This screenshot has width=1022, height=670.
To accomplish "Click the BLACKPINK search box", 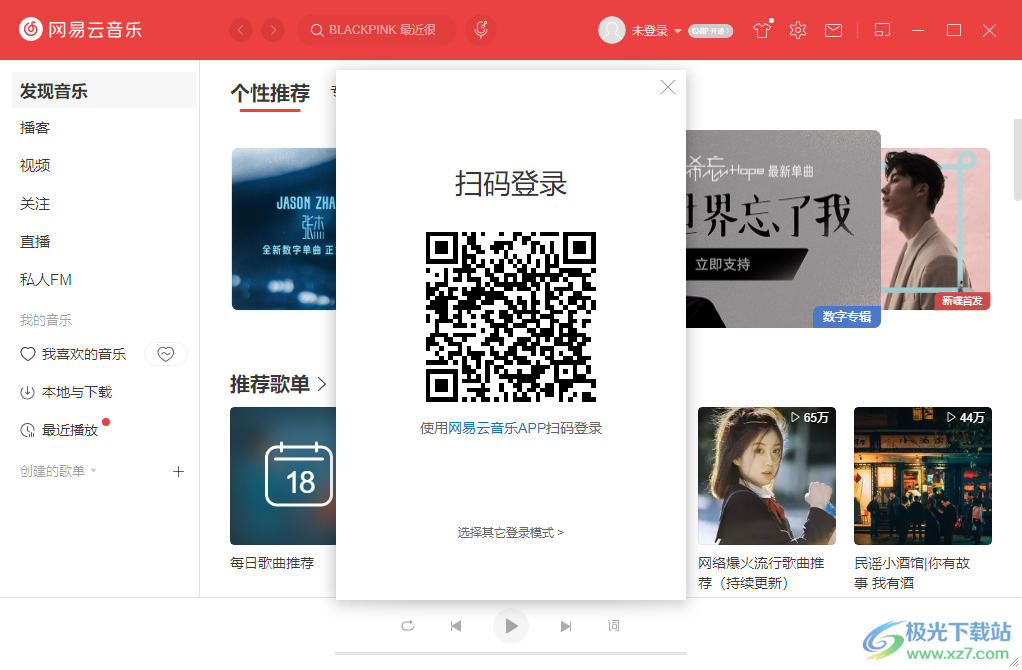I will point(377,30).
